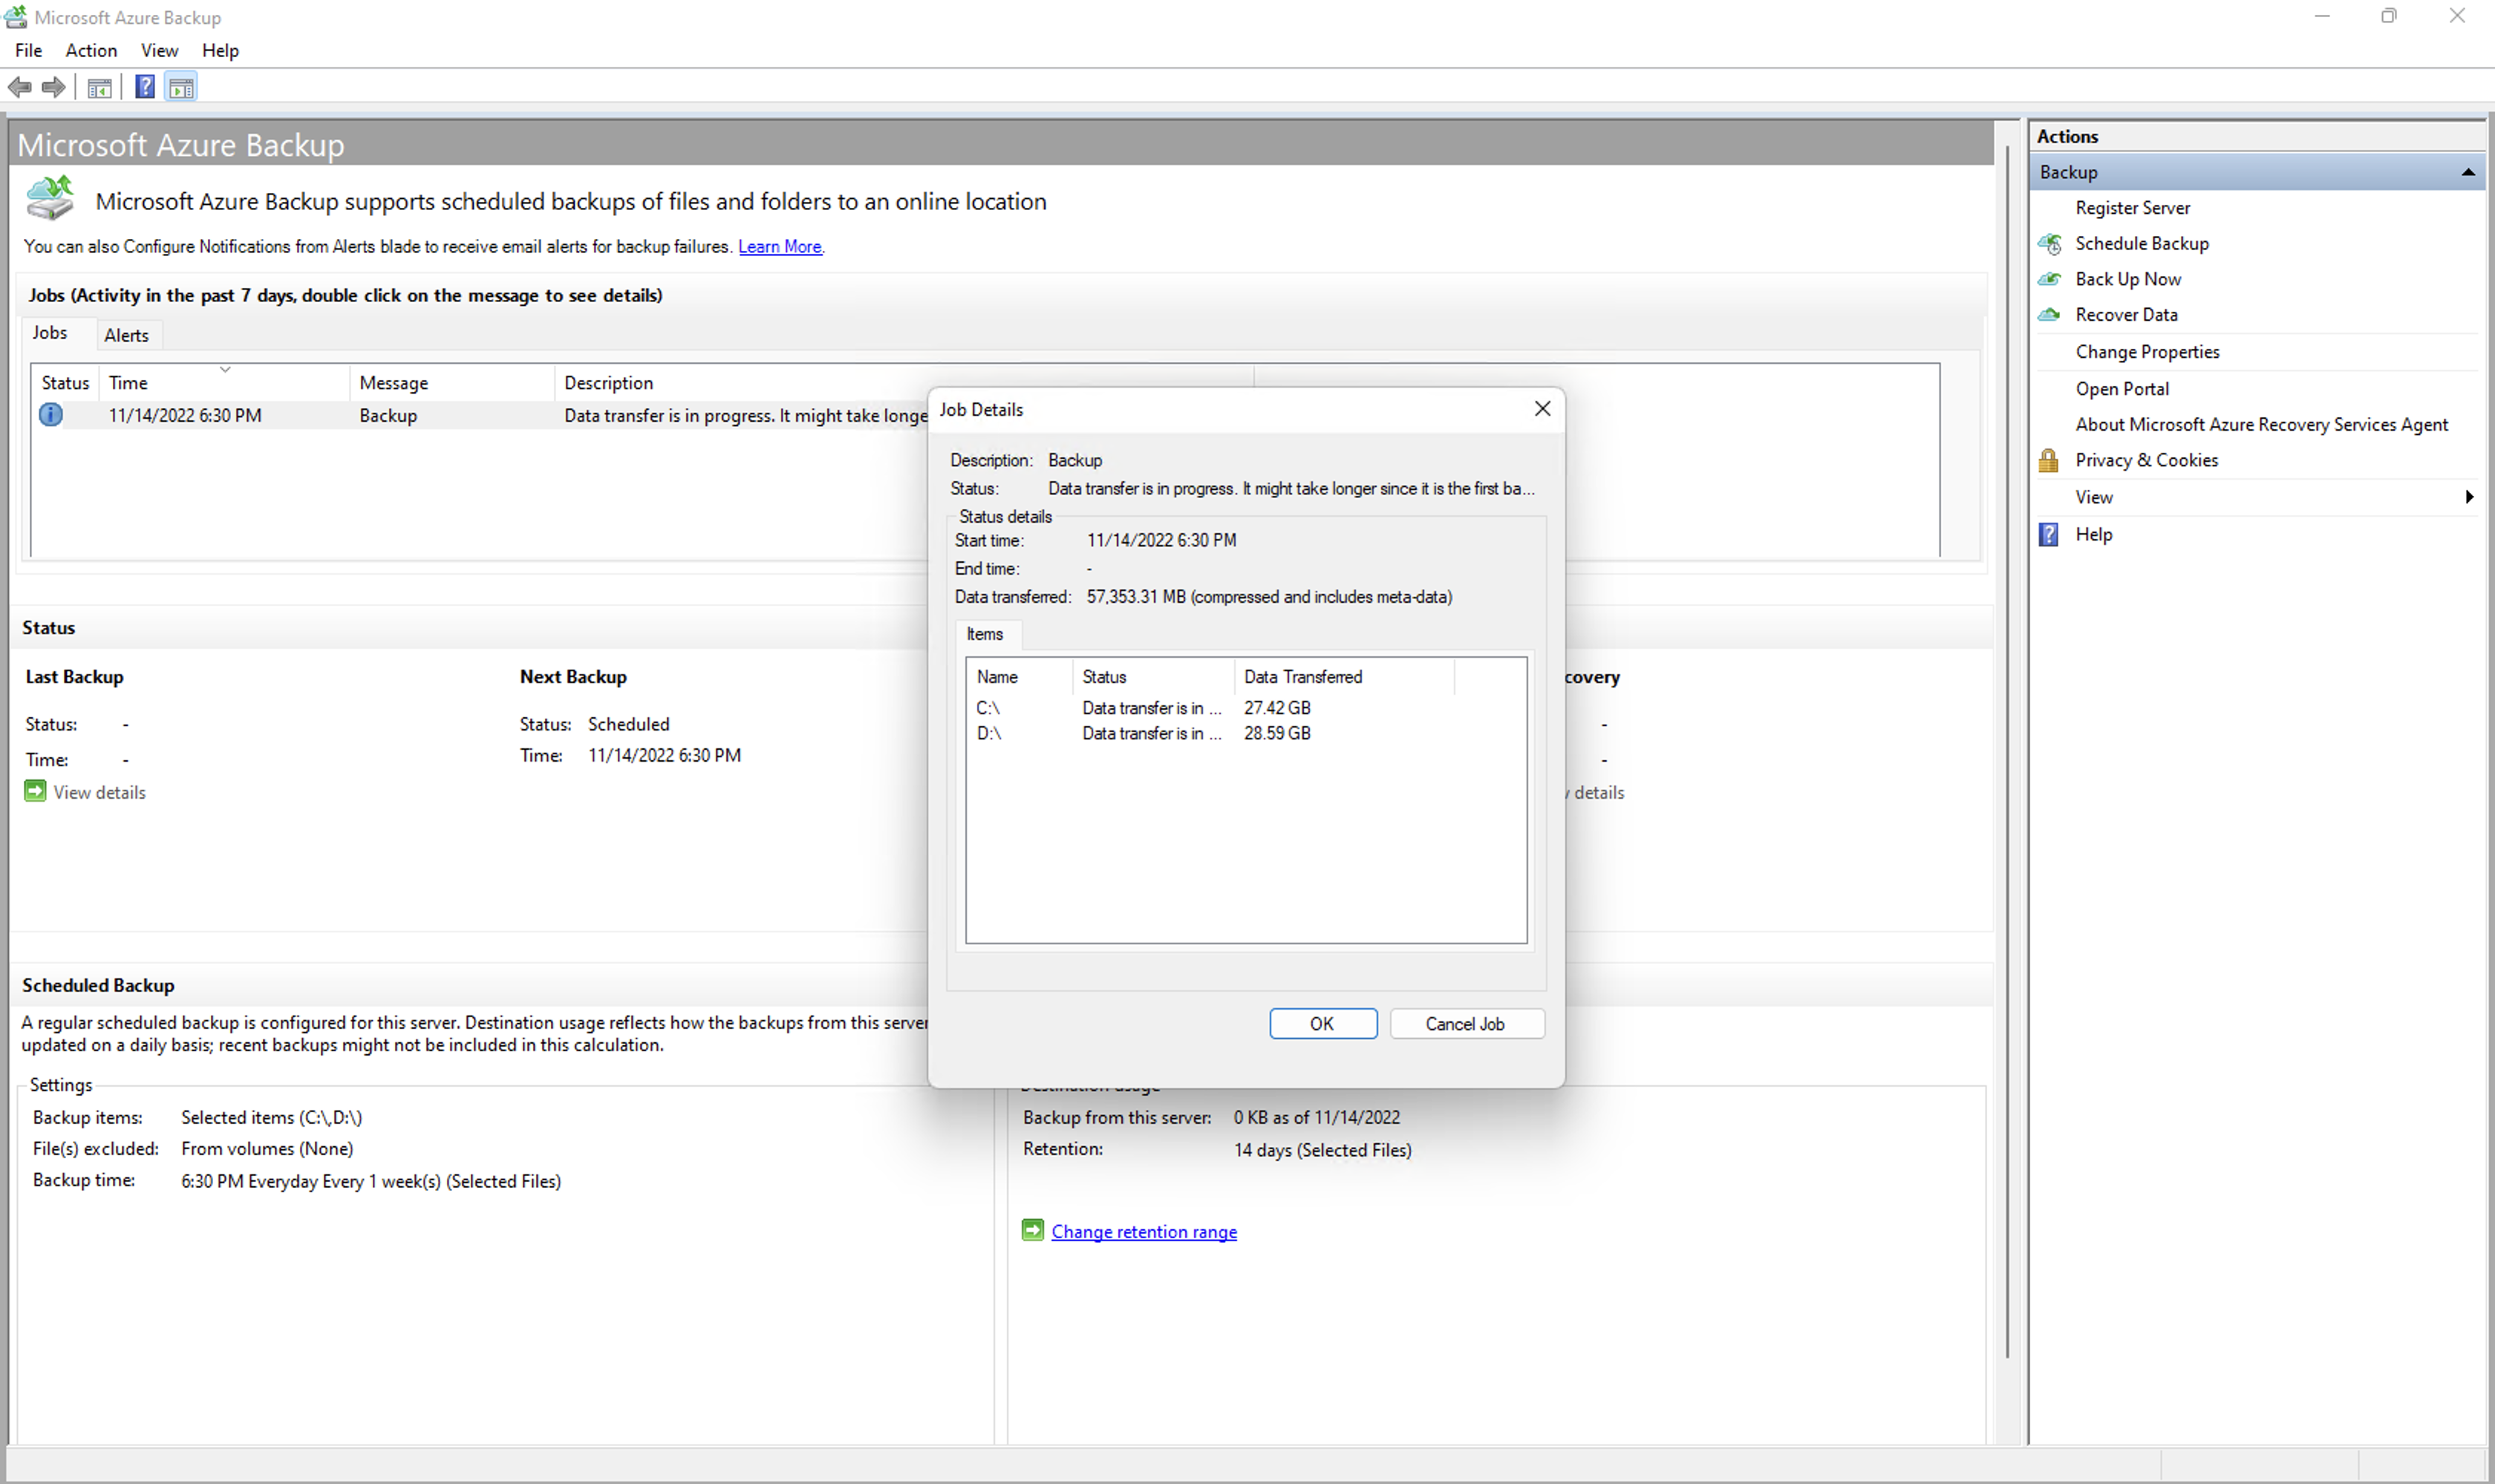2495x1484 pixels.
Task: Click Register Server in Actions pane
Action: (2133, 208)
